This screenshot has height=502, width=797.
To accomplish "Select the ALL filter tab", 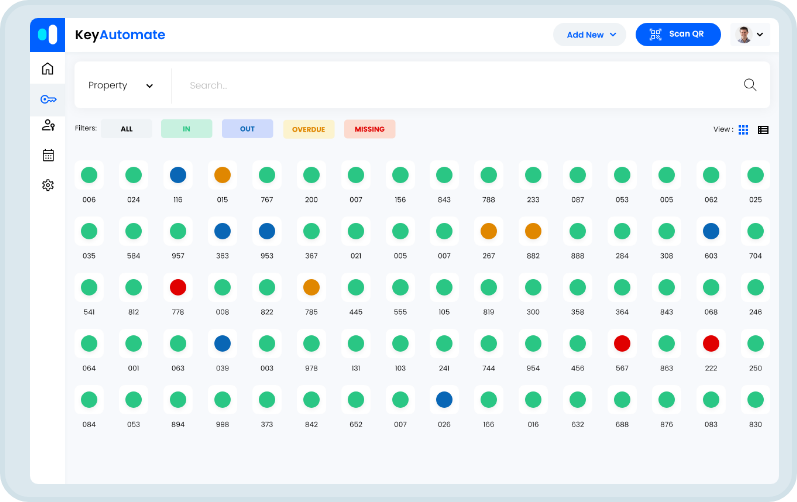I will pyautogui.click(x=126, y=129).
